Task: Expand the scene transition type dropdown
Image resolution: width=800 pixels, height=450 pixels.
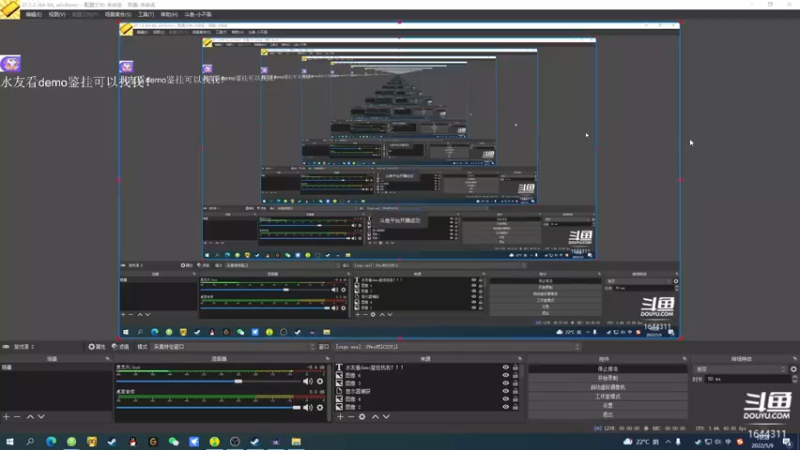Action: 740,369
